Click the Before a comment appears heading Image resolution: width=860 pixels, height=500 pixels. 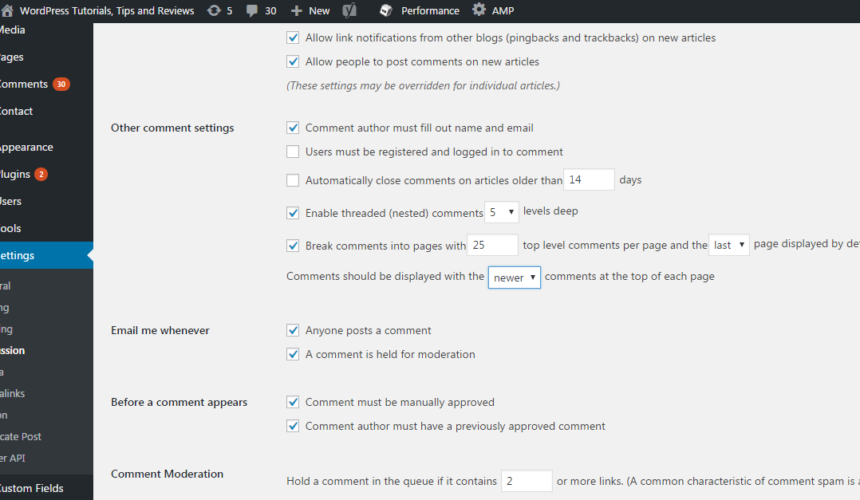(x=179, y=402)
